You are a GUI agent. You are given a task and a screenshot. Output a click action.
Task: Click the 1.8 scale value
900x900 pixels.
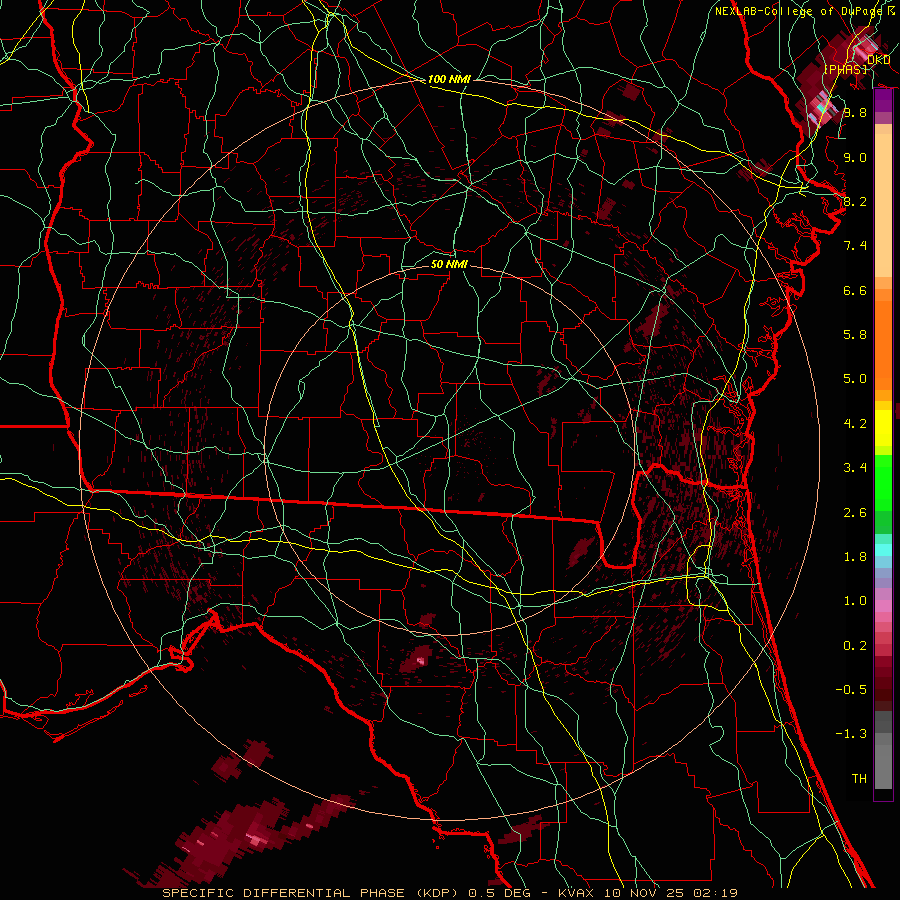pos(855,557)
